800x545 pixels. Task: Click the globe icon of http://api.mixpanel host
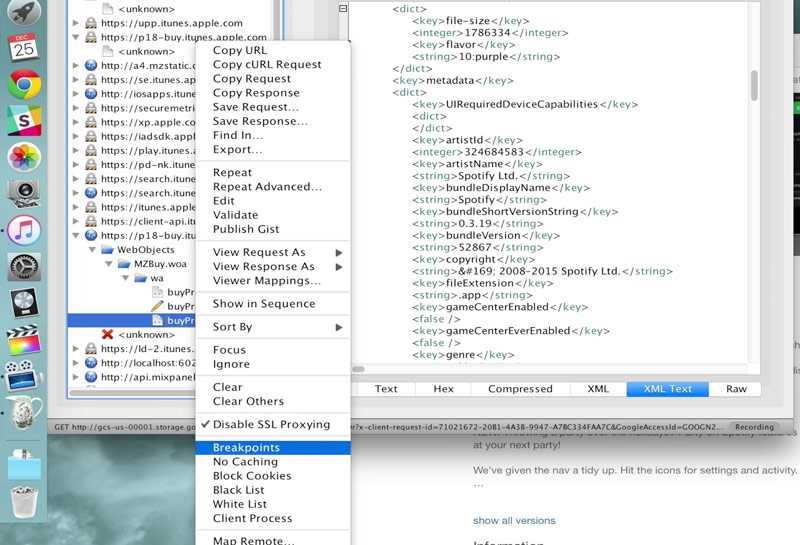(91, 377)
